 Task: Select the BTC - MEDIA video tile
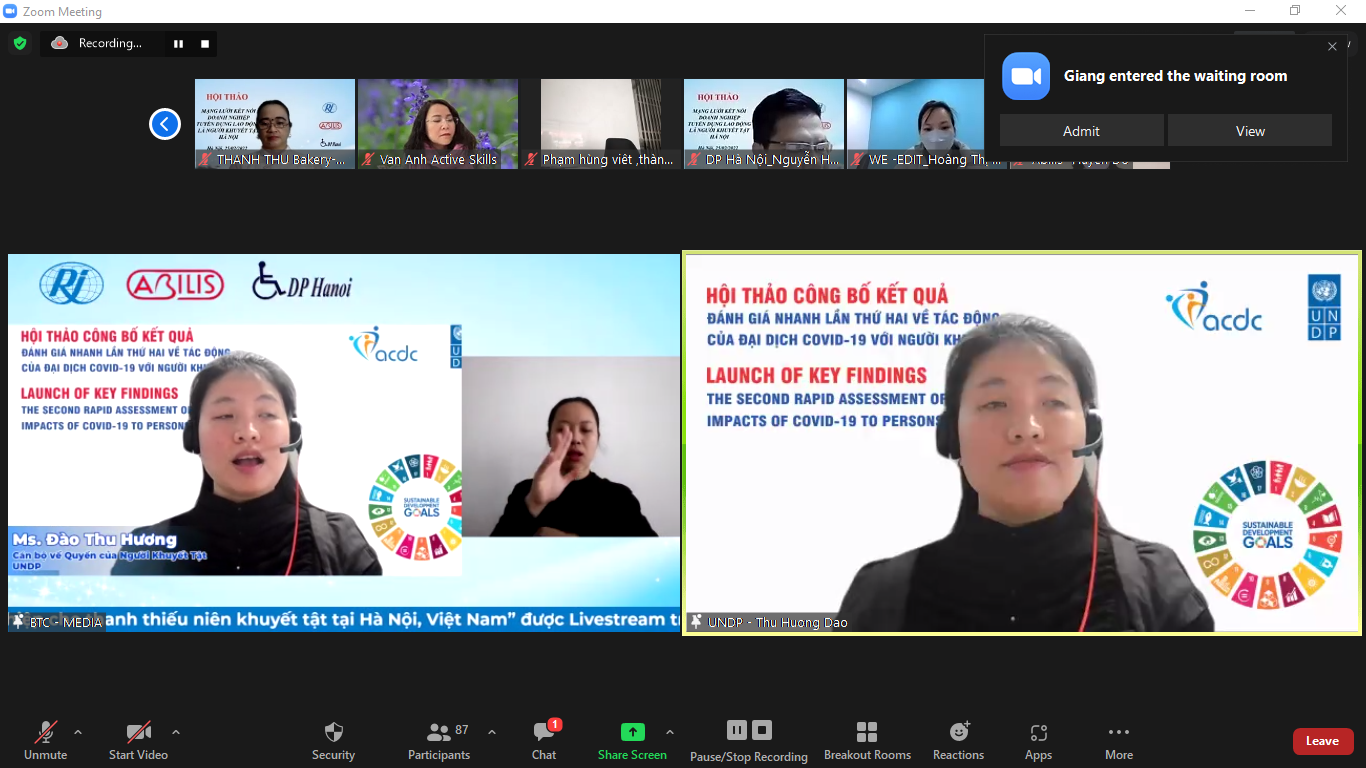coord(344,443)
